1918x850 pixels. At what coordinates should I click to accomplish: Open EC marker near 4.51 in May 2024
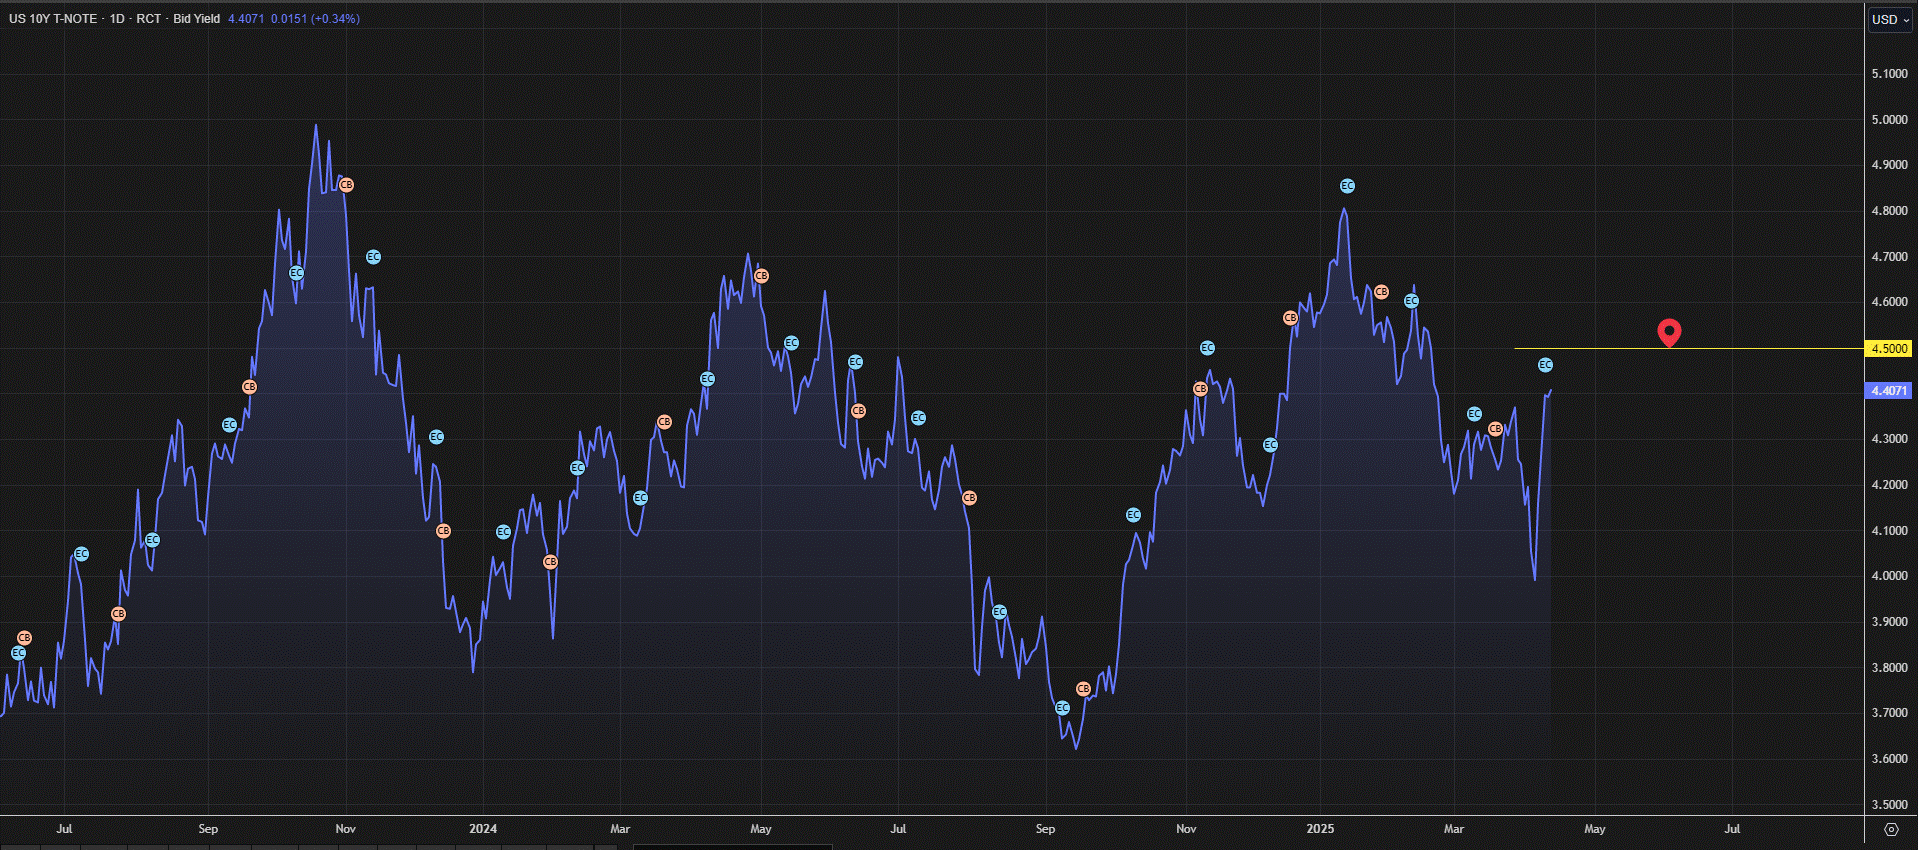point(791,343)
